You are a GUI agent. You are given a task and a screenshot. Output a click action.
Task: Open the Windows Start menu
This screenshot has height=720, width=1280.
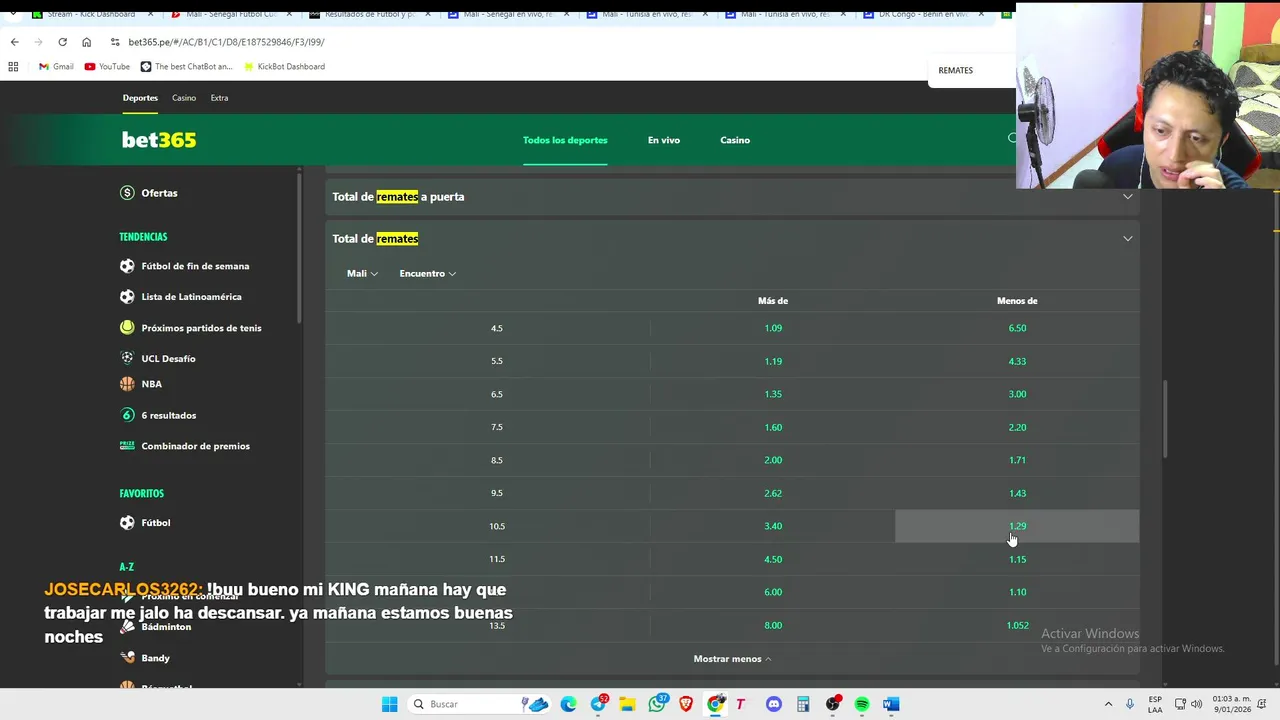point(389,704)
